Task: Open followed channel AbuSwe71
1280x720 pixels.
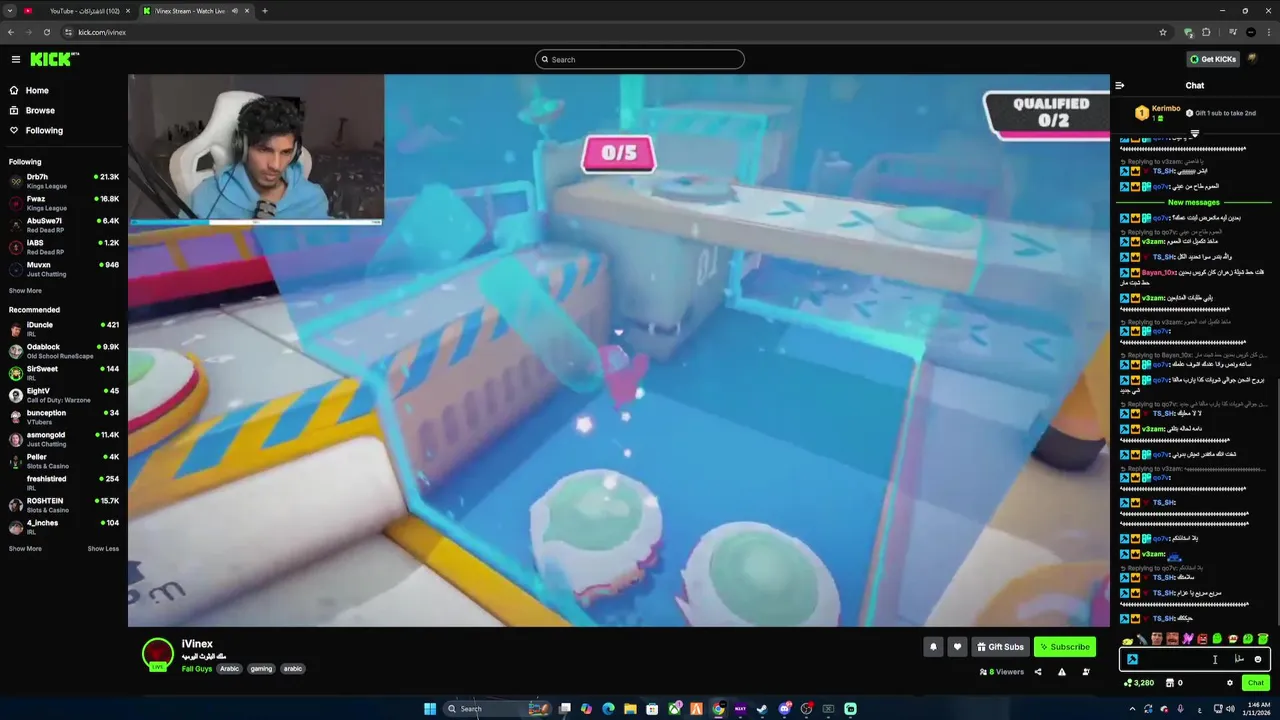Action: click(x=64, y=224)
